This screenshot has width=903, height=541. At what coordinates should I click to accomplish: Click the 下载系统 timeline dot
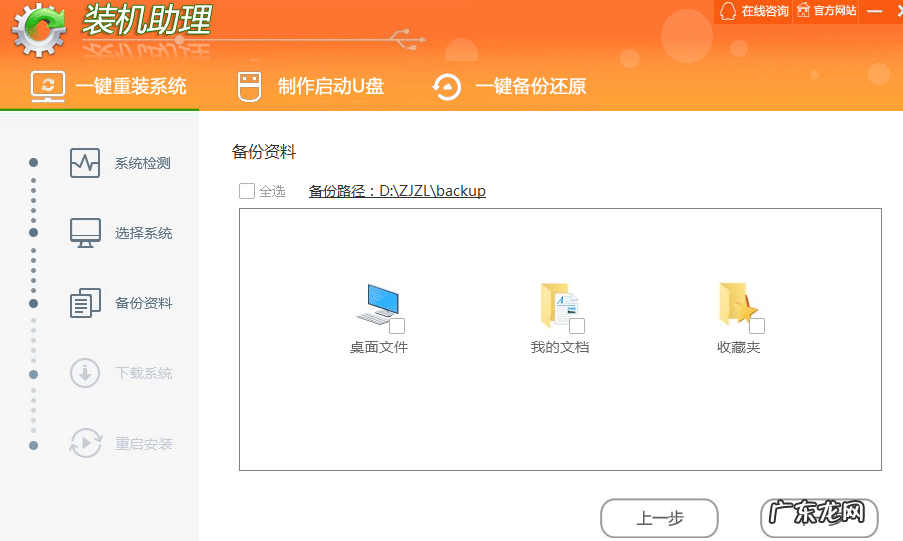pos(33,374)
